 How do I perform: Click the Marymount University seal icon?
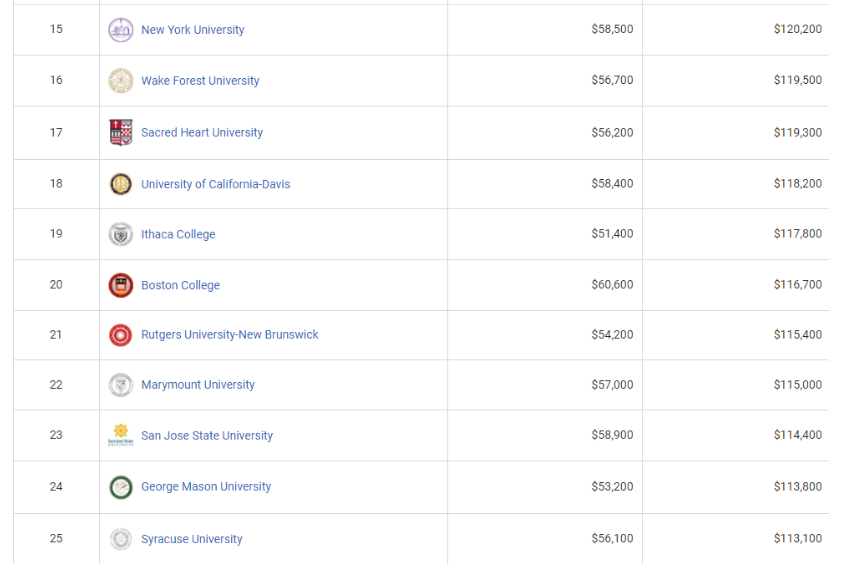(121, 385)
